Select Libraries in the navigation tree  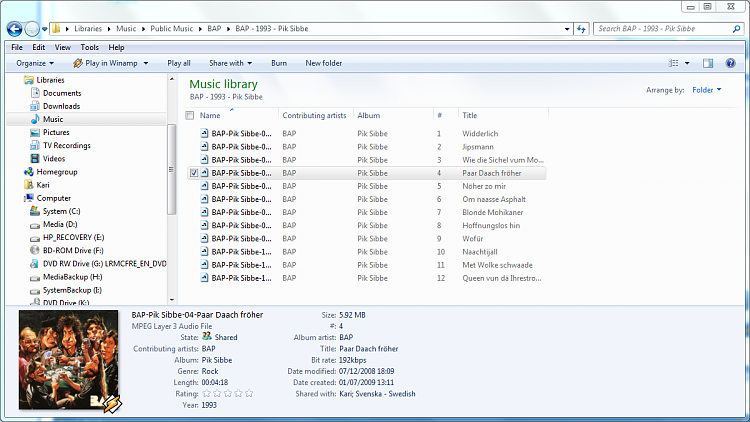pos(50,80)
